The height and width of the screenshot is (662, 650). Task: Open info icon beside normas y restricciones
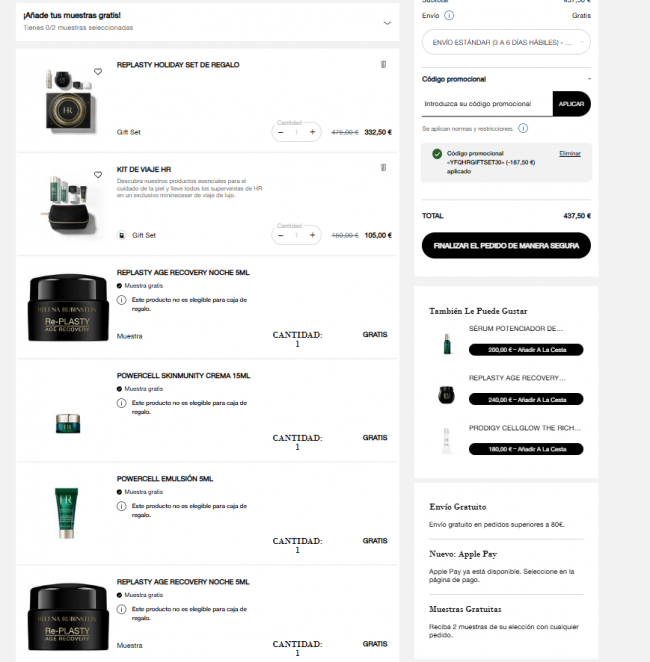pos(523,128)
